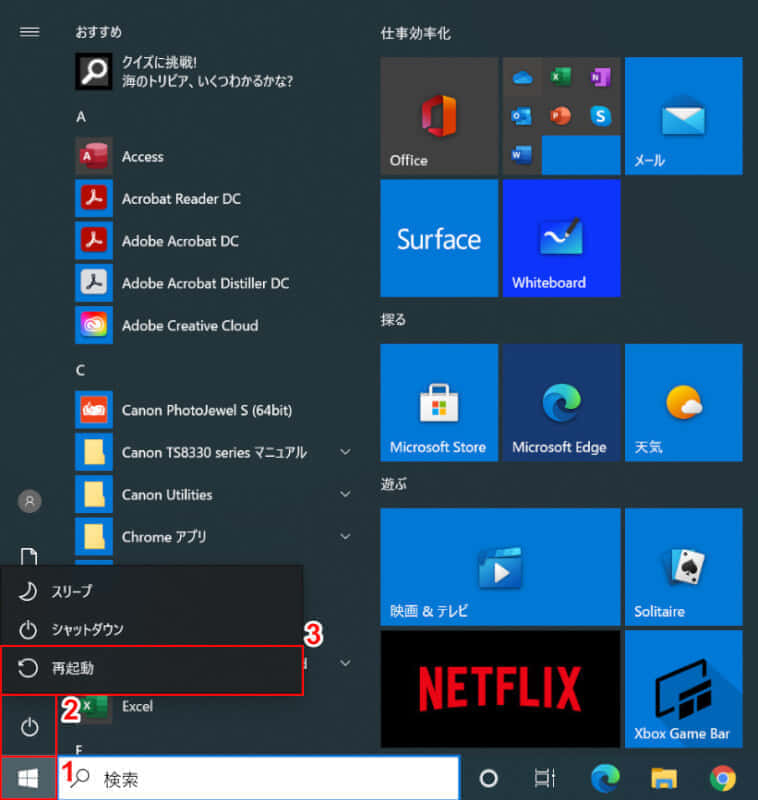Open the Microsoft Store tile
This screenshot has width=758, height=800.
point(439,403)
